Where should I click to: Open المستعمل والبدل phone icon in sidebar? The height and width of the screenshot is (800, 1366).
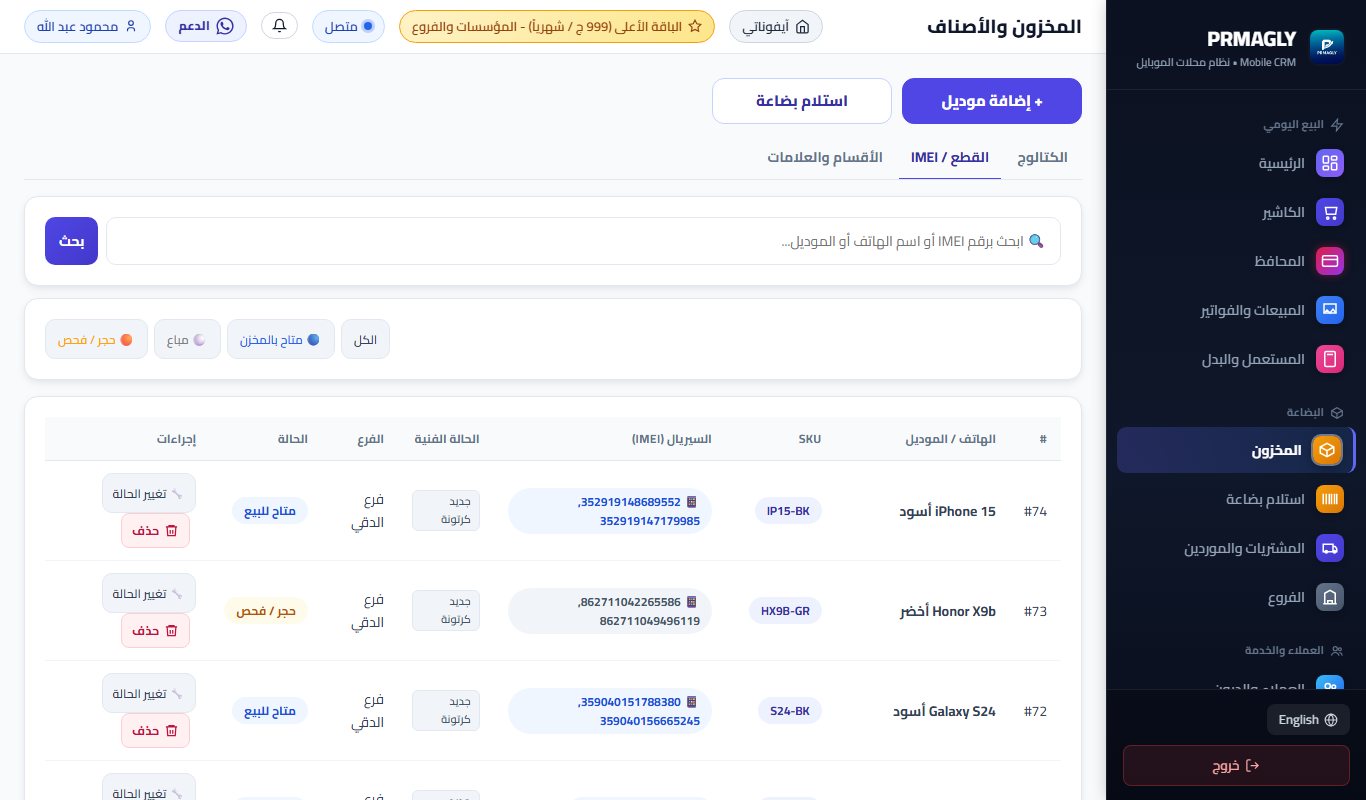pyautogui.click(x=1329, y=359)
